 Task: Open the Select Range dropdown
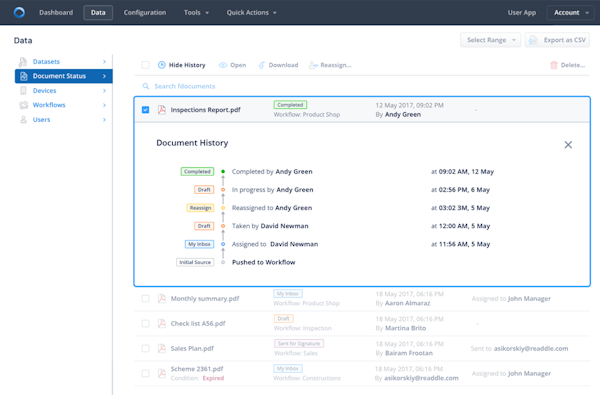(x=491, y=40)
